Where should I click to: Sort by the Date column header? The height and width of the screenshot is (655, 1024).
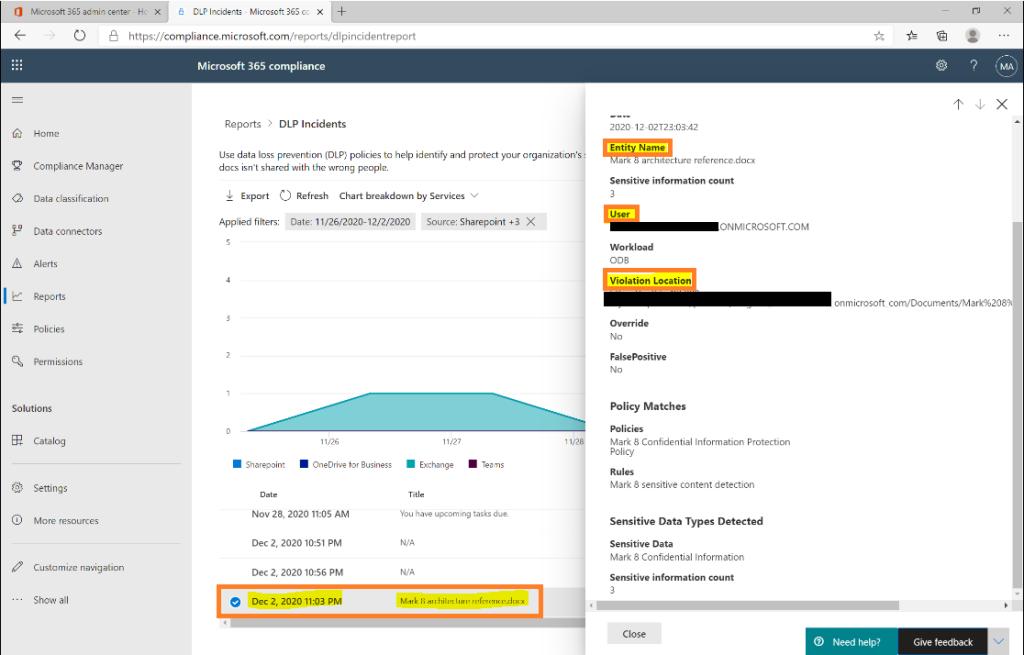[268, 494]
